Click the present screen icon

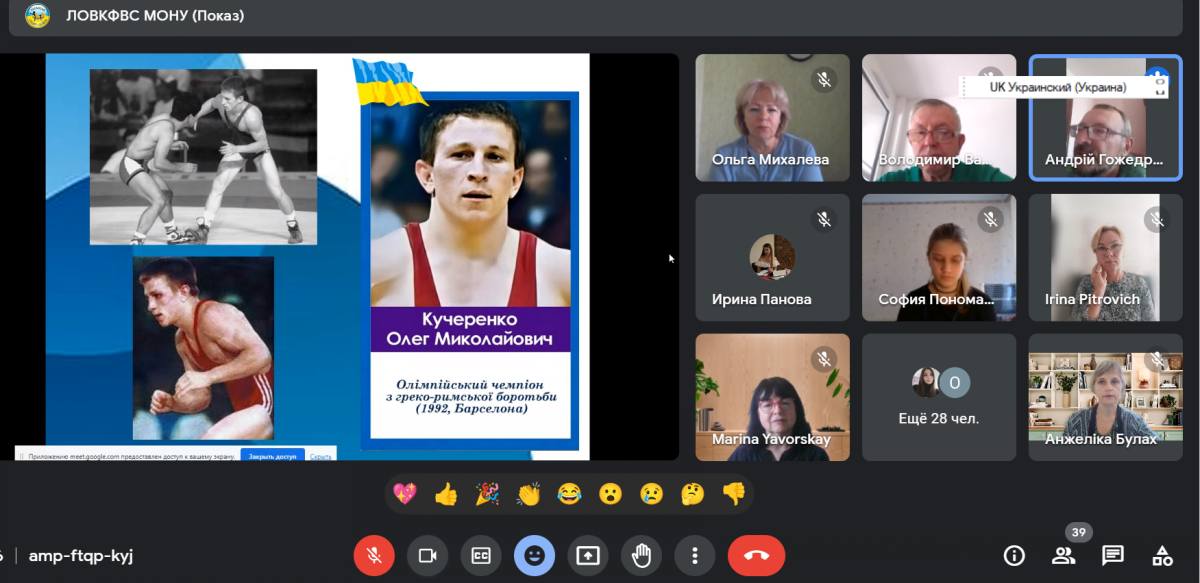(588, 555)
